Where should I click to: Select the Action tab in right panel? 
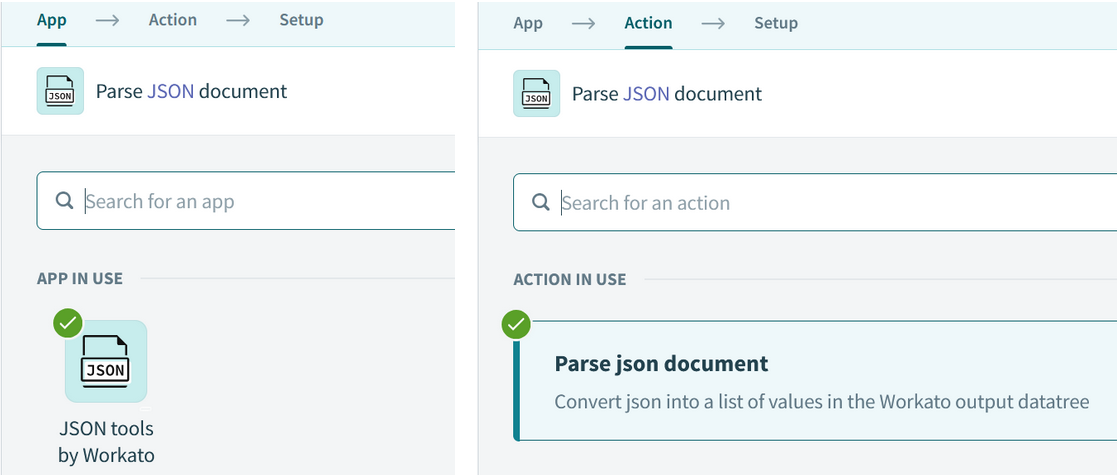coord(648,23)
